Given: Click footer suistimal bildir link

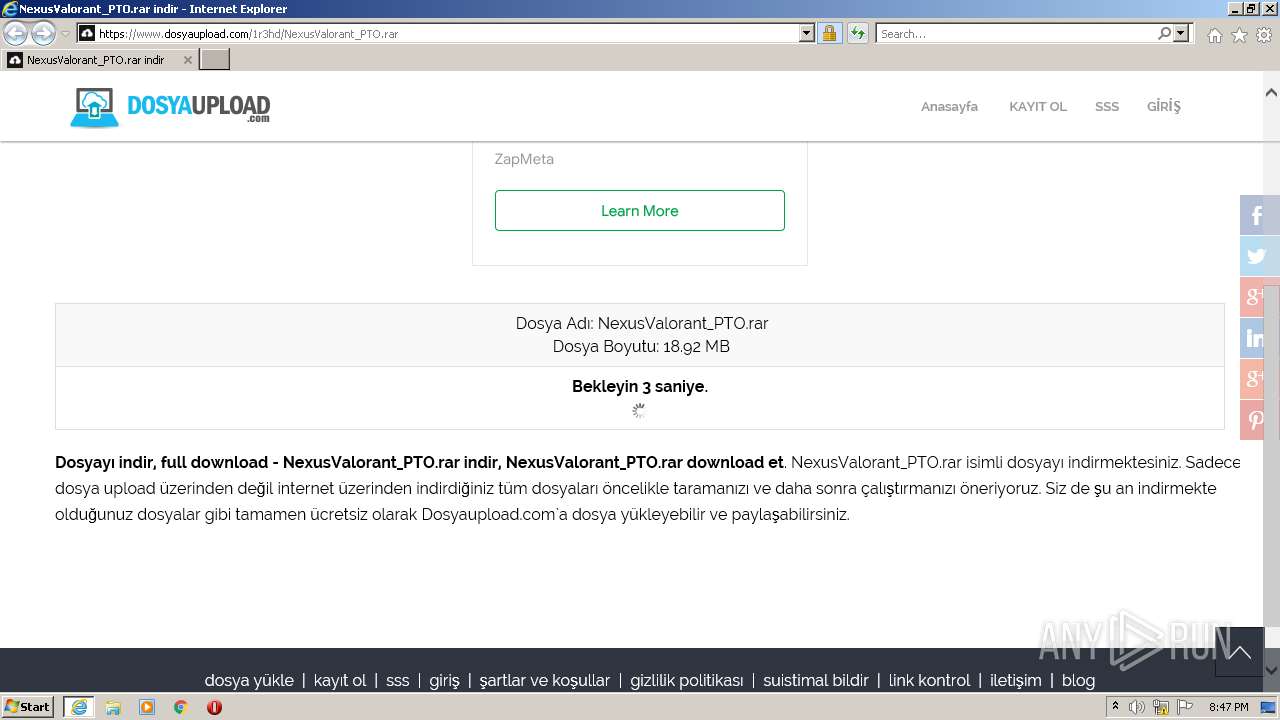Looking at the screenshot, I should (x=816, y=680).
